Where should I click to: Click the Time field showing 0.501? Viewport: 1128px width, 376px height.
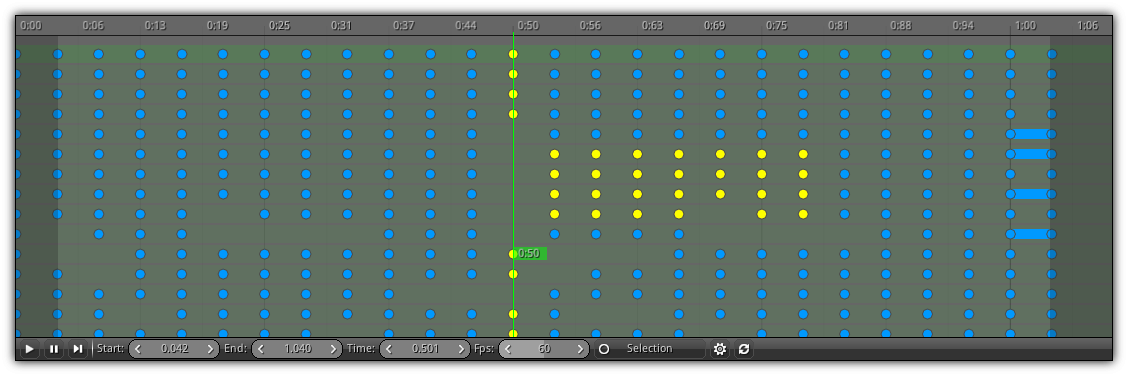click(x=425, y=349)
